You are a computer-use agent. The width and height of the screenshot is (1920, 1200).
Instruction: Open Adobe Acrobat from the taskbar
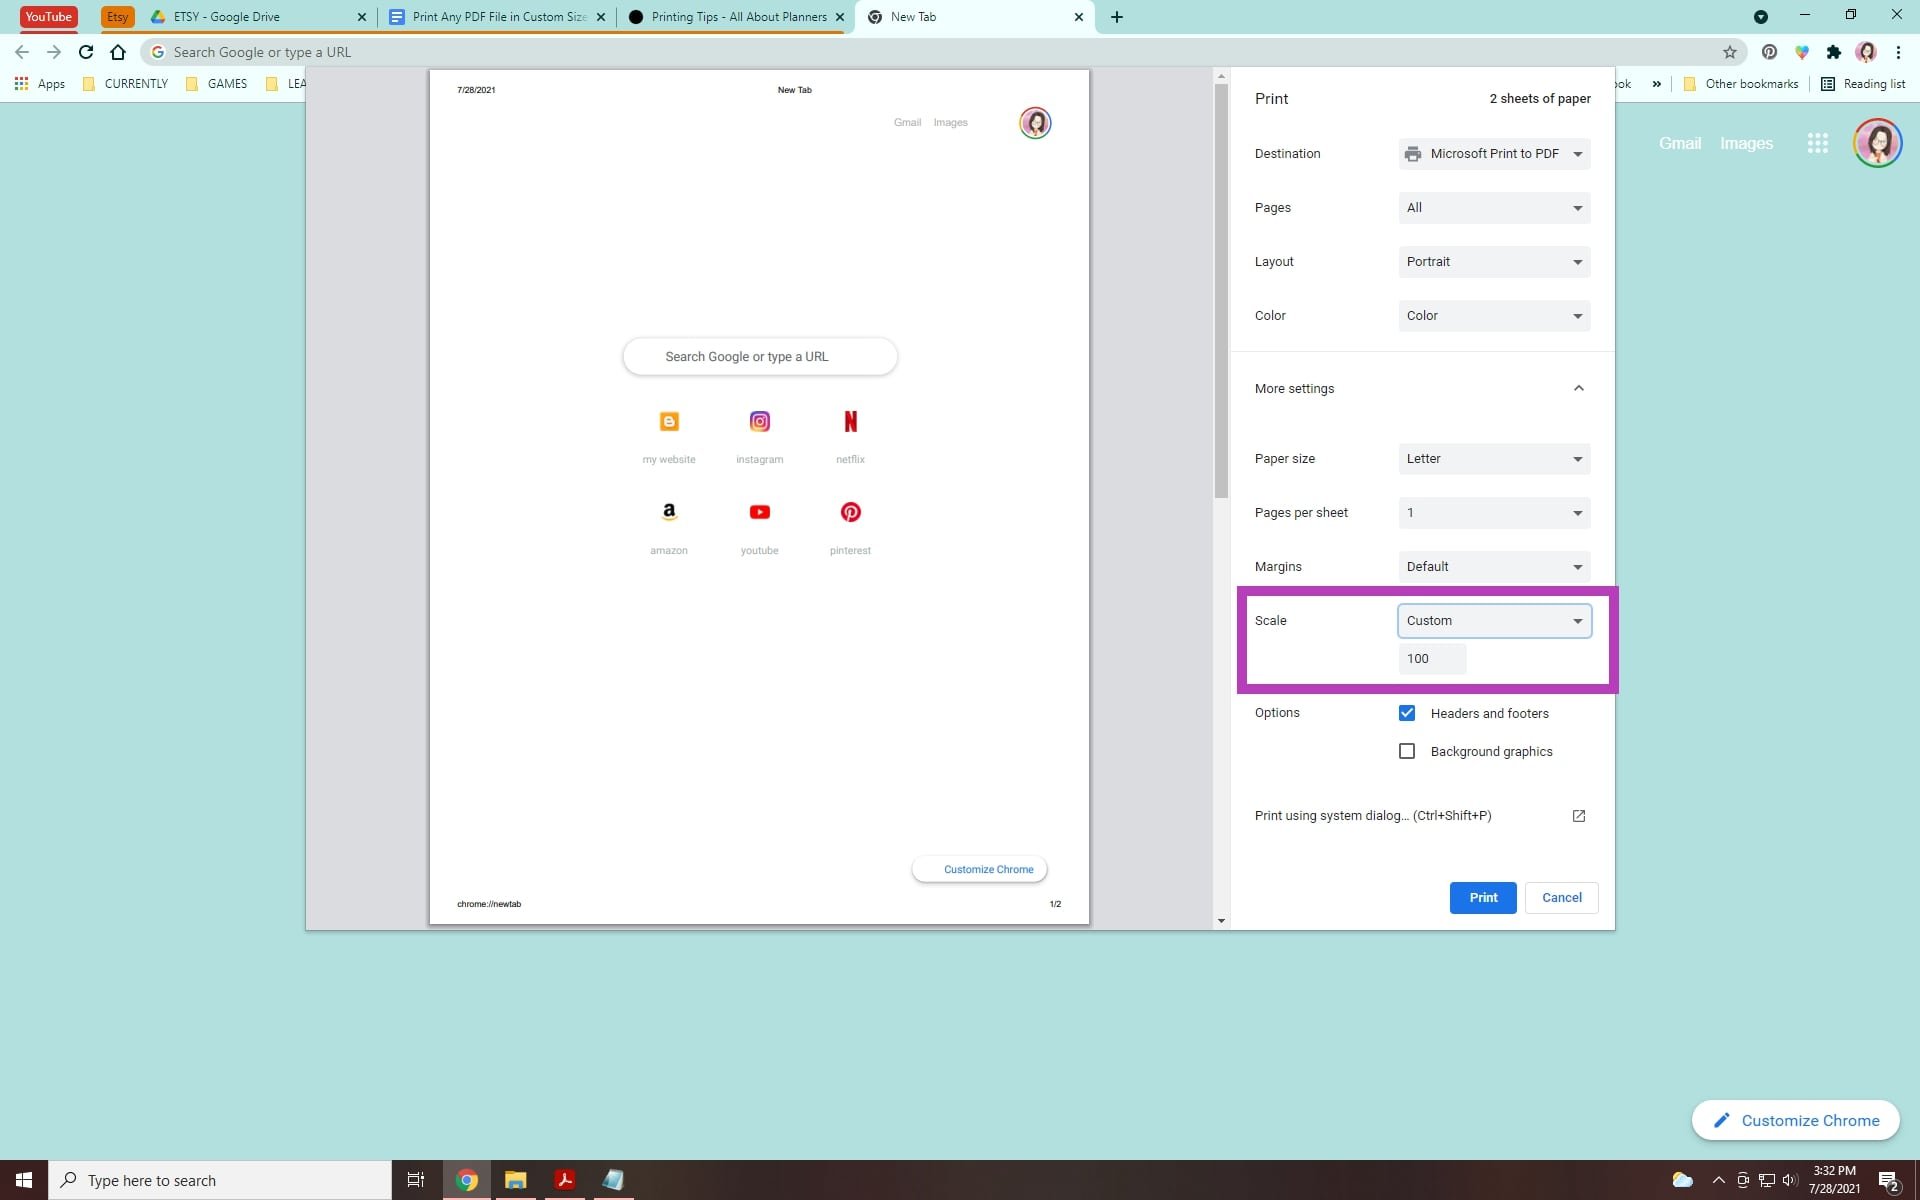(x=564, y=1180)
